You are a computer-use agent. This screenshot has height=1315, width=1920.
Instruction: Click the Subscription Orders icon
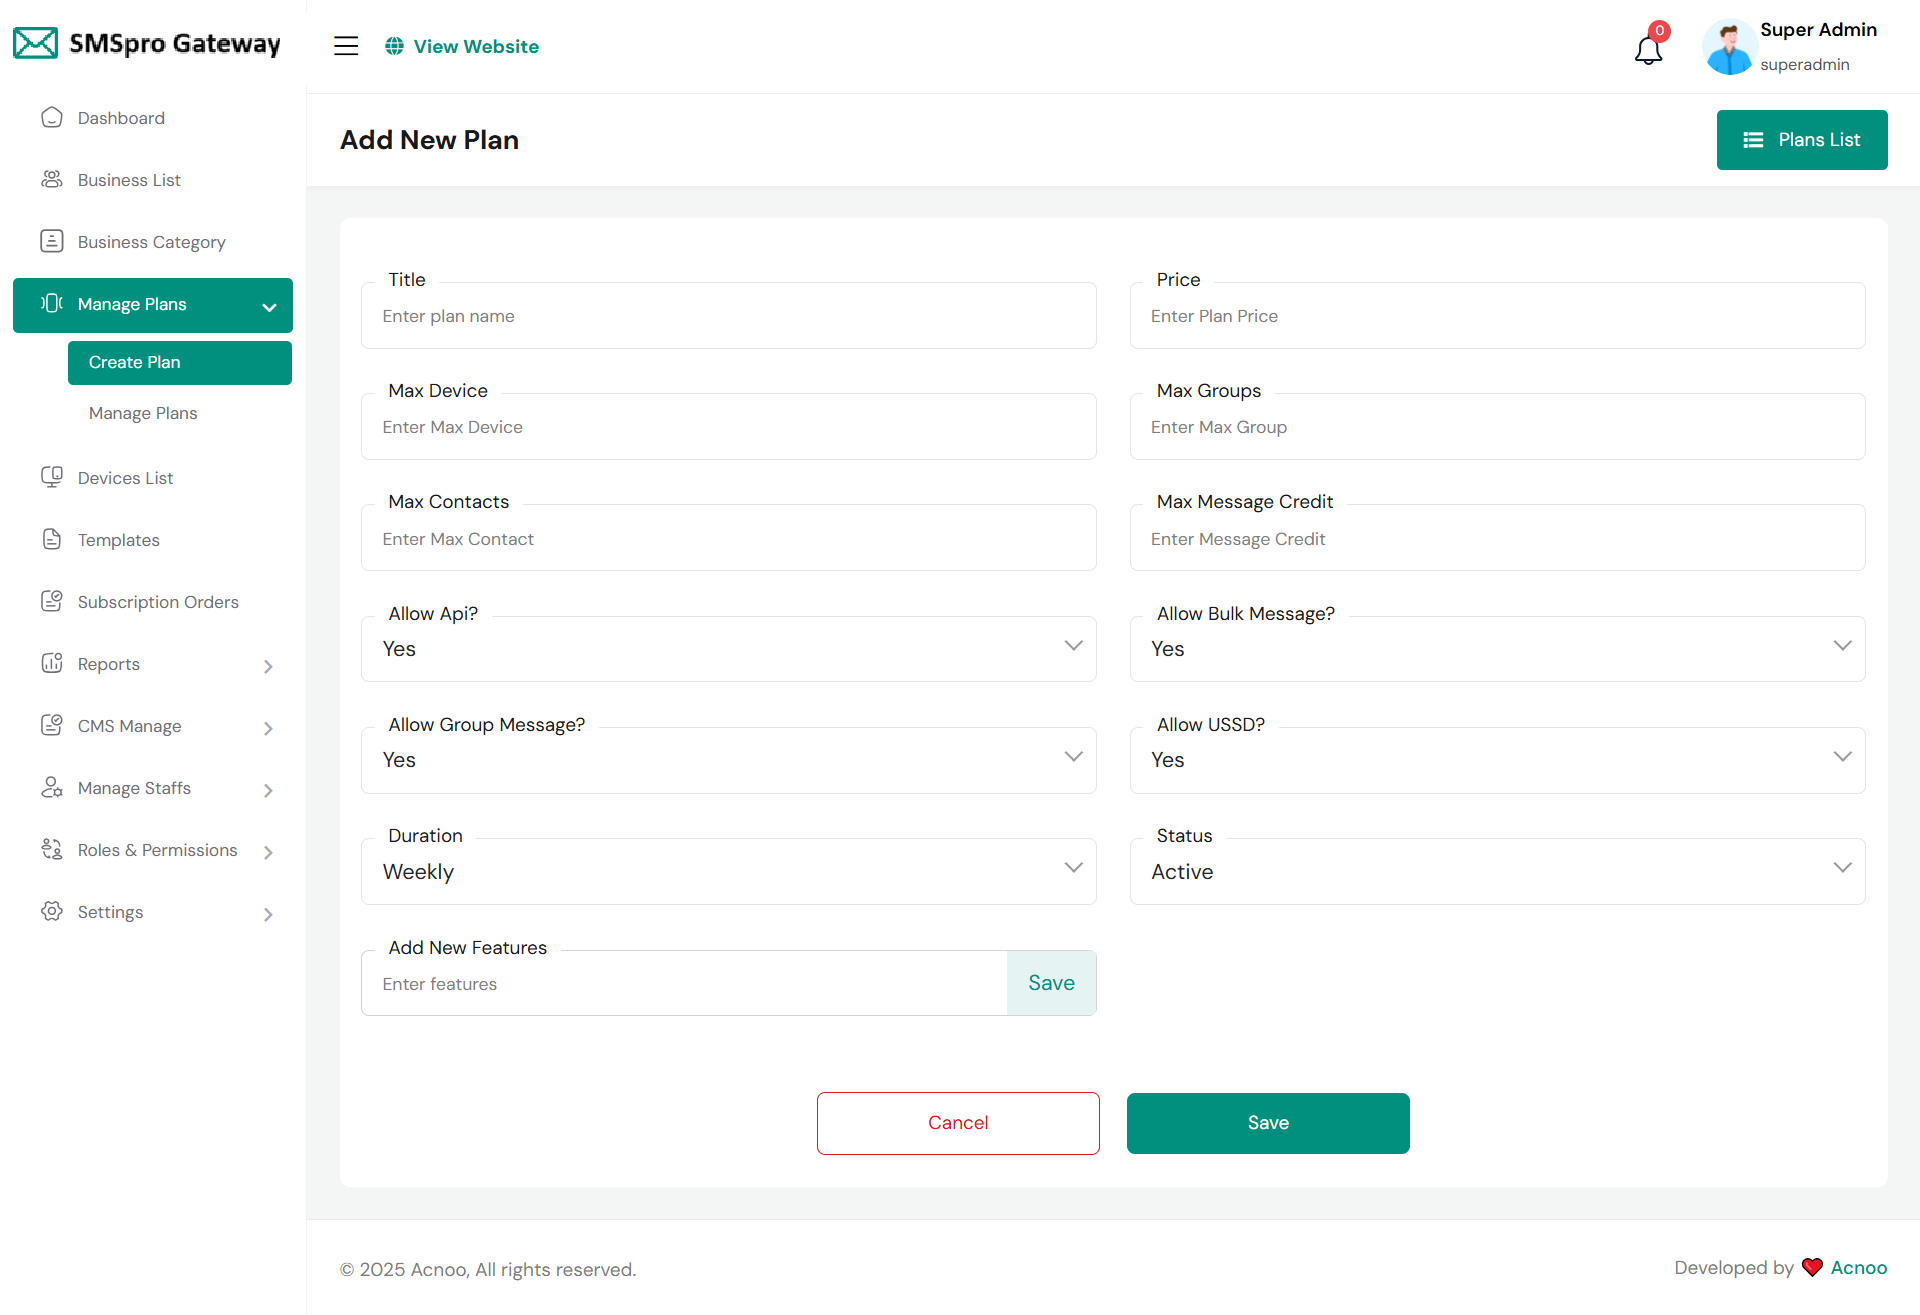[x=52, y=602]
